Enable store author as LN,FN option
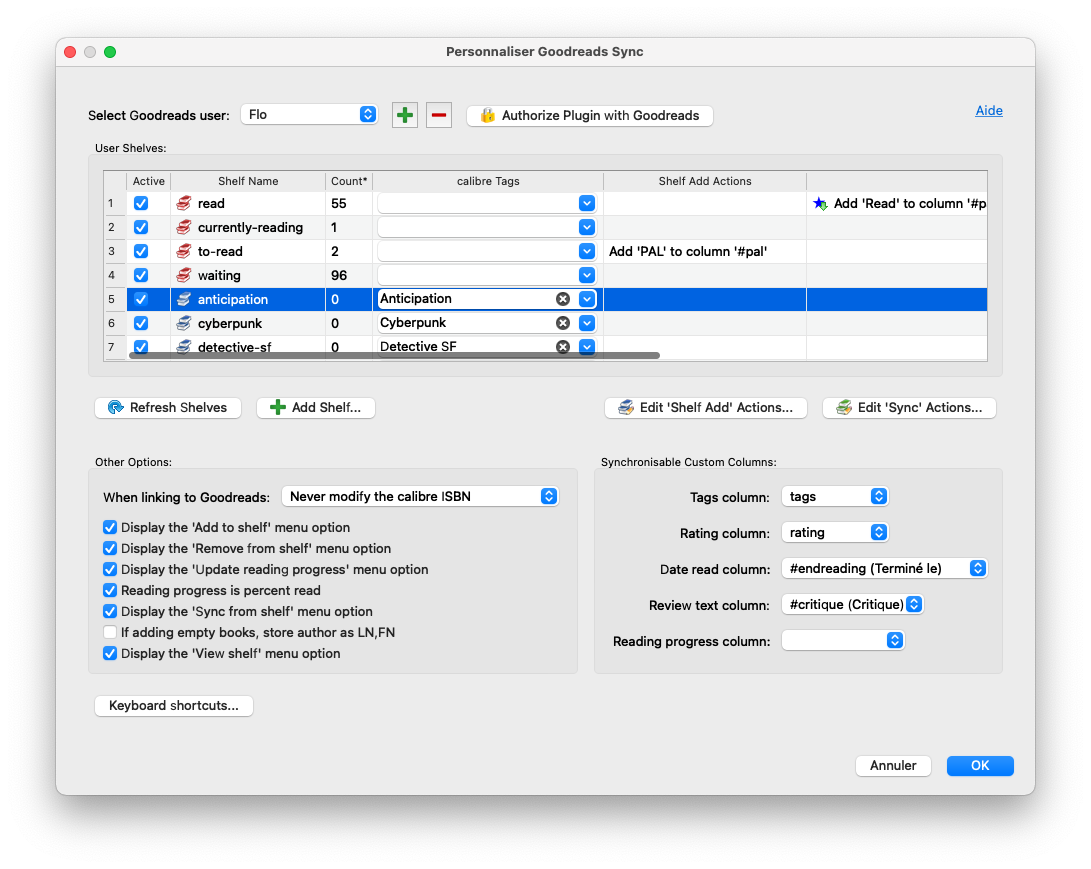The image size is (1091, 869). click(110, 632)
